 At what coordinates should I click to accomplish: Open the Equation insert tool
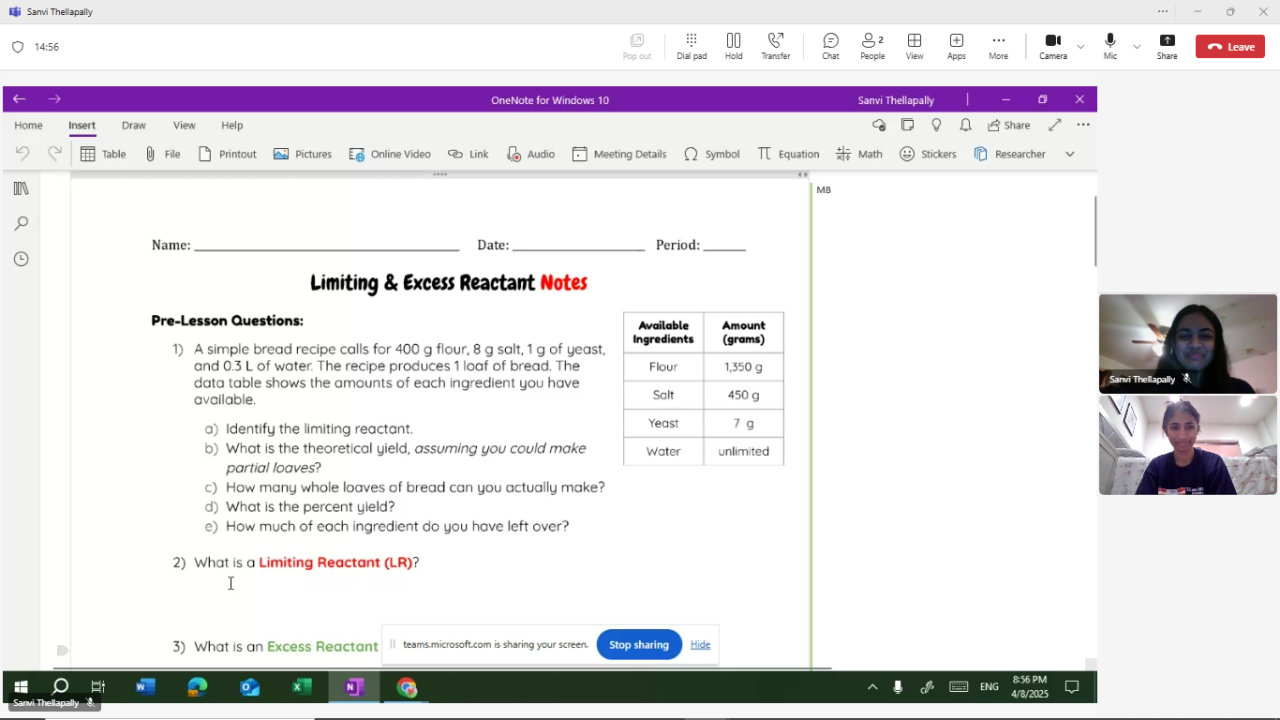(788, 154)
